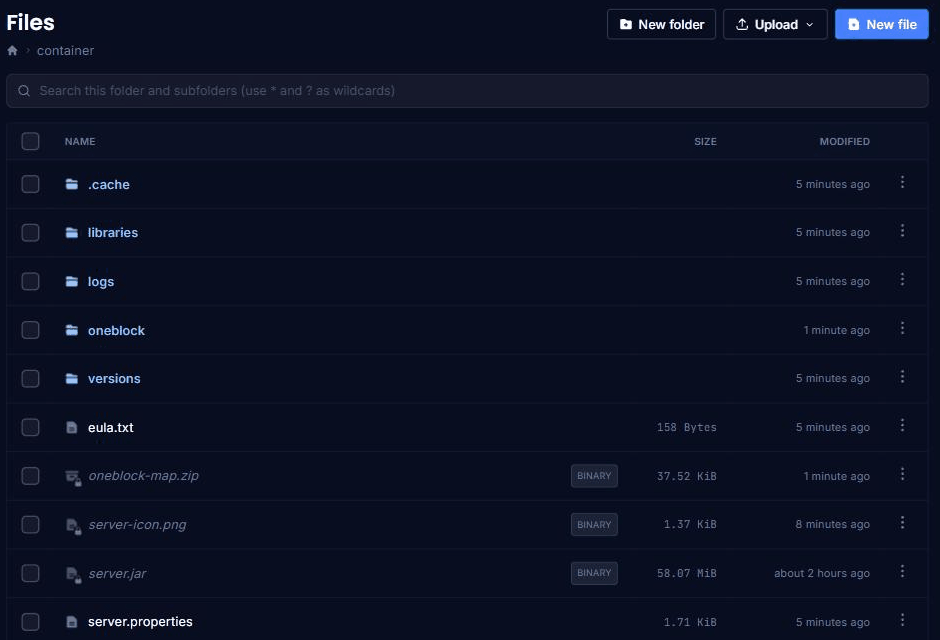Screen dimensions: 940x640
Task: Click the 37.52 KiB size value
Action: click(686, 476)
